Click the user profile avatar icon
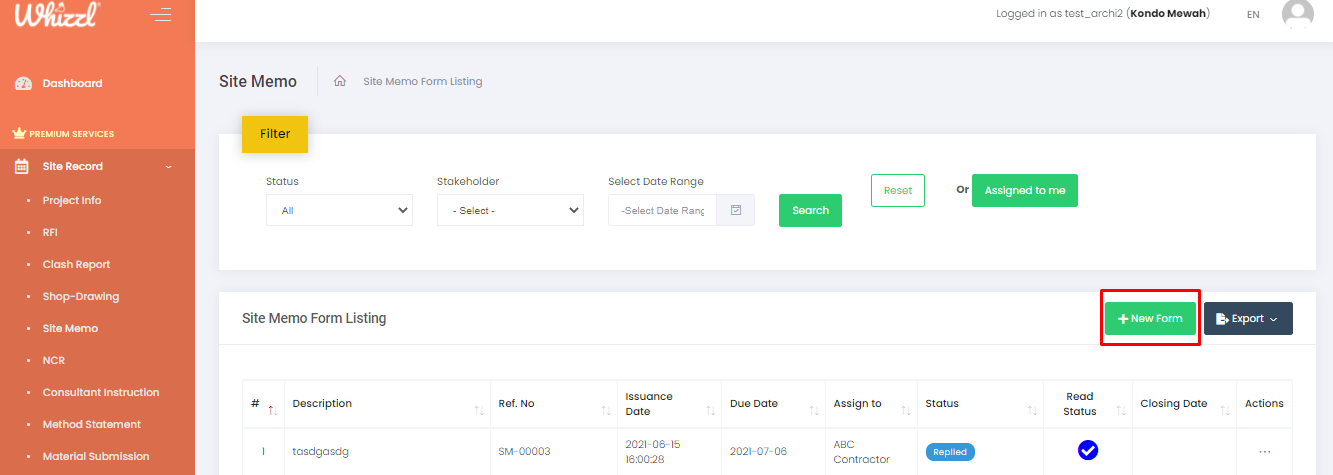Image resolution: width=1333 pixels, height=475 pixels. (x=1297, y=14)
